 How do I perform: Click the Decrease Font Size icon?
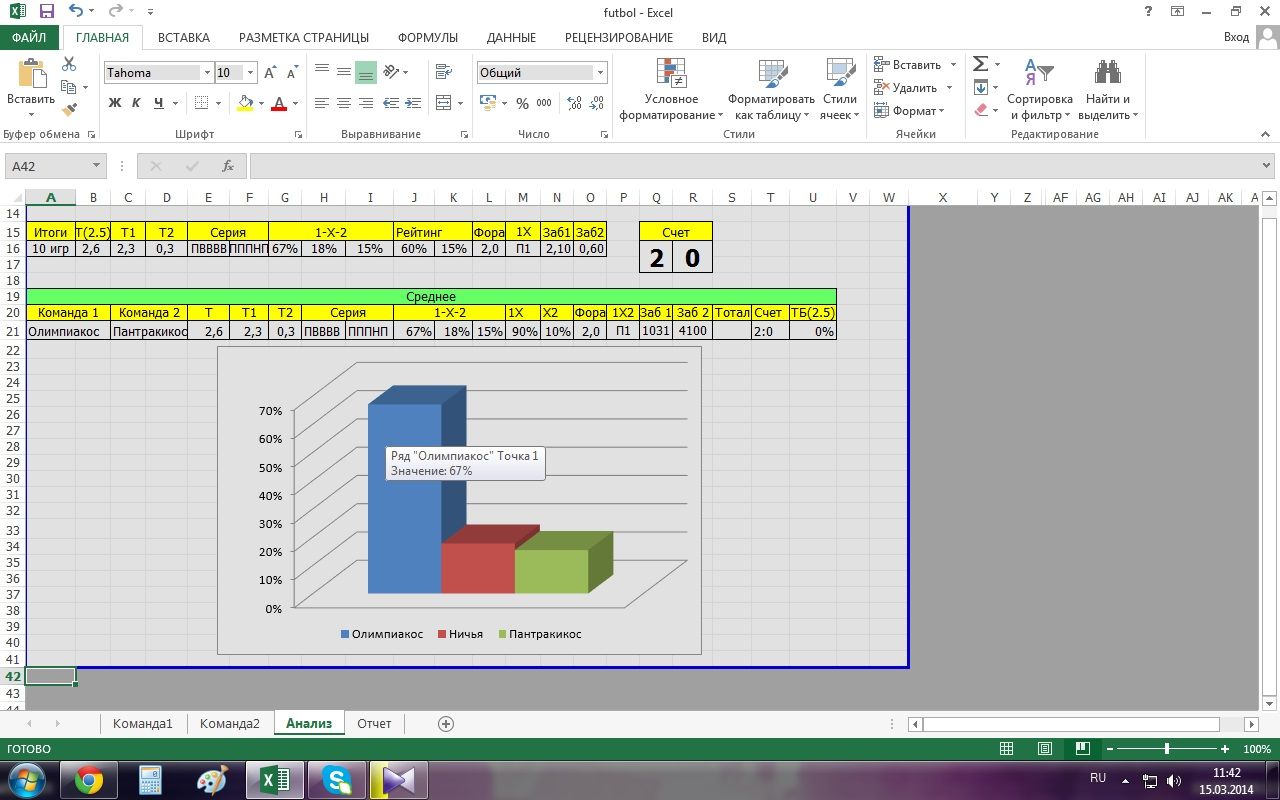[293, 73]
